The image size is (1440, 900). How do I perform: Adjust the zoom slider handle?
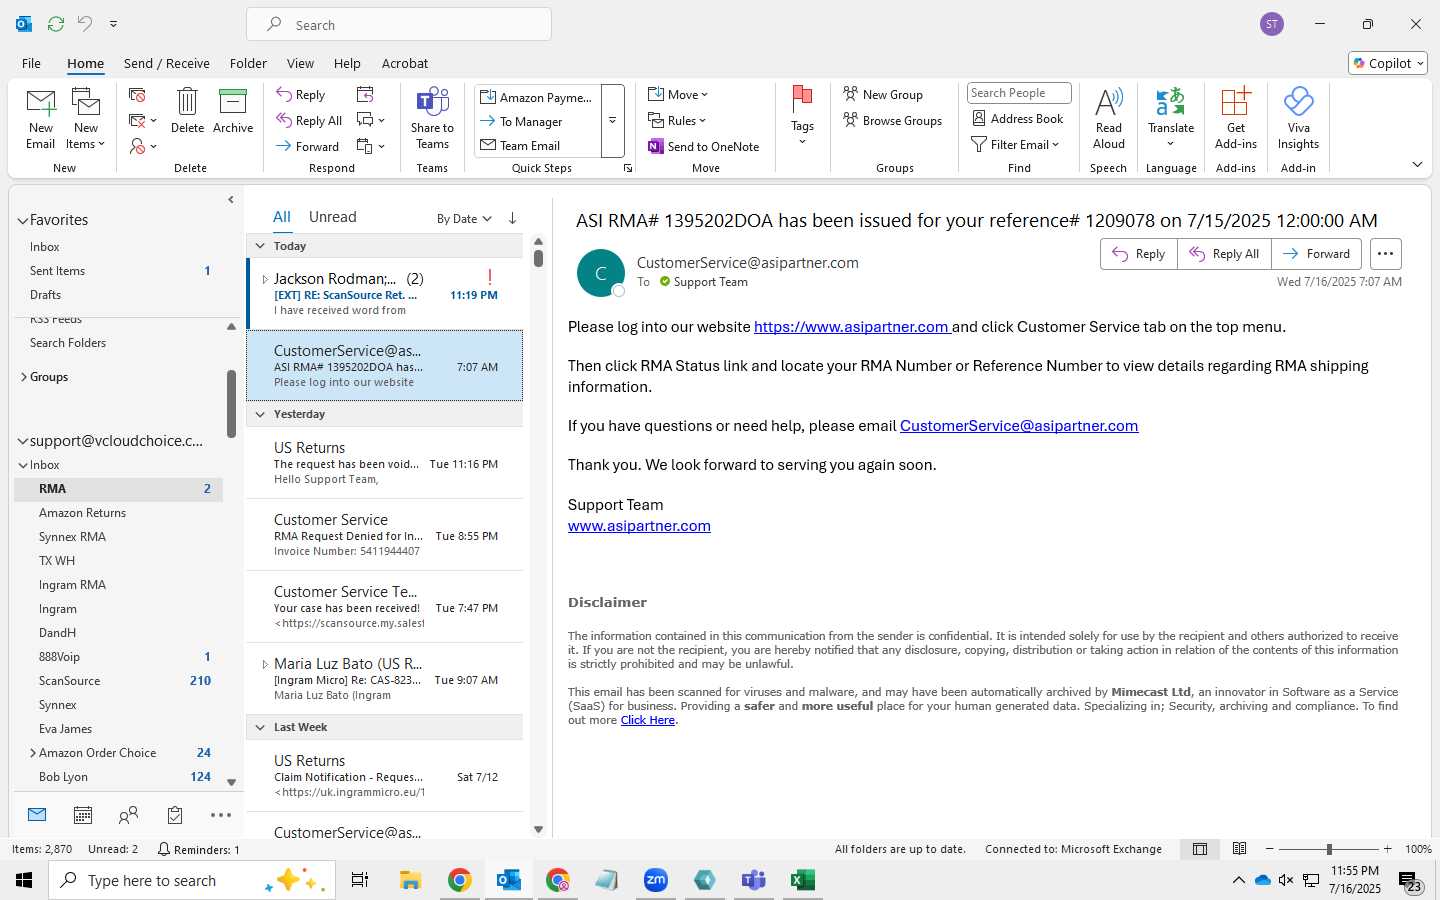1329,849
